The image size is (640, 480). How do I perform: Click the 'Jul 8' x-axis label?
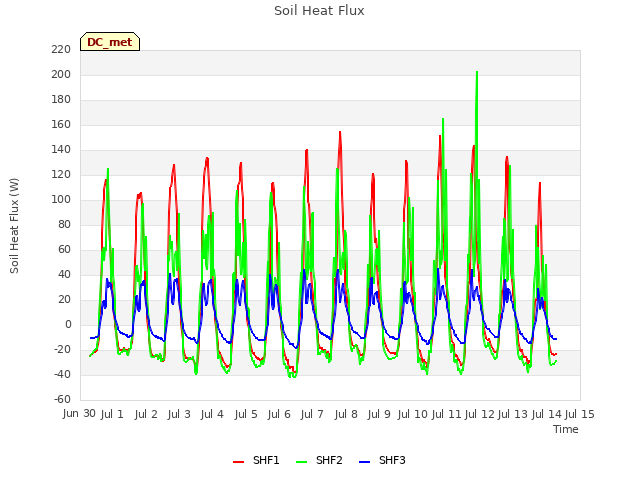tap(346, 414)
